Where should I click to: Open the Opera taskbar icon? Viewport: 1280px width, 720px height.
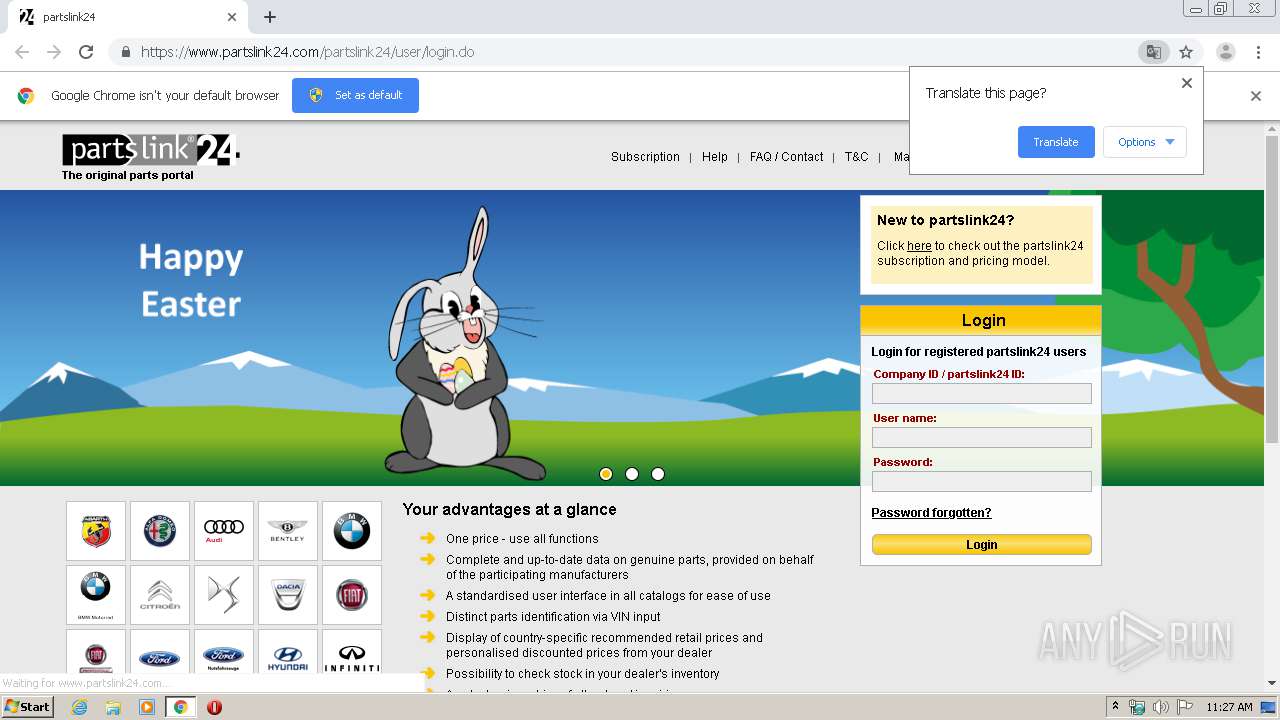(214, 707)
